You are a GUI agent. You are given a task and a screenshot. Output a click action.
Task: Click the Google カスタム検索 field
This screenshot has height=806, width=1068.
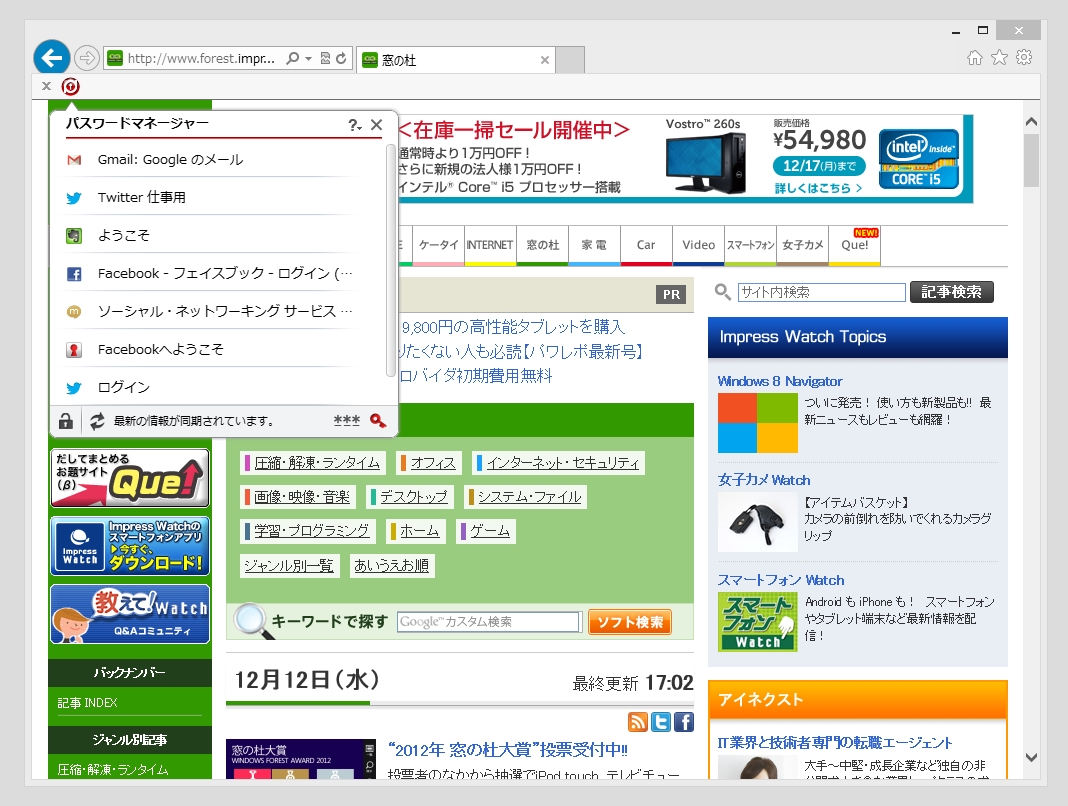pos(488,622)
